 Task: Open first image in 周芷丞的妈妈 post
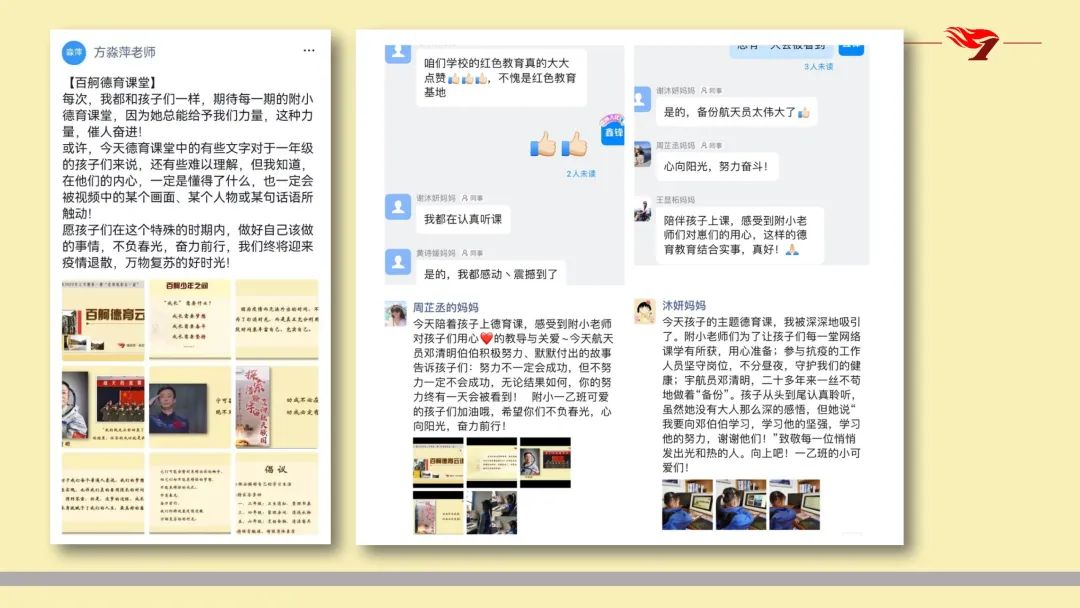coord(438,461)
